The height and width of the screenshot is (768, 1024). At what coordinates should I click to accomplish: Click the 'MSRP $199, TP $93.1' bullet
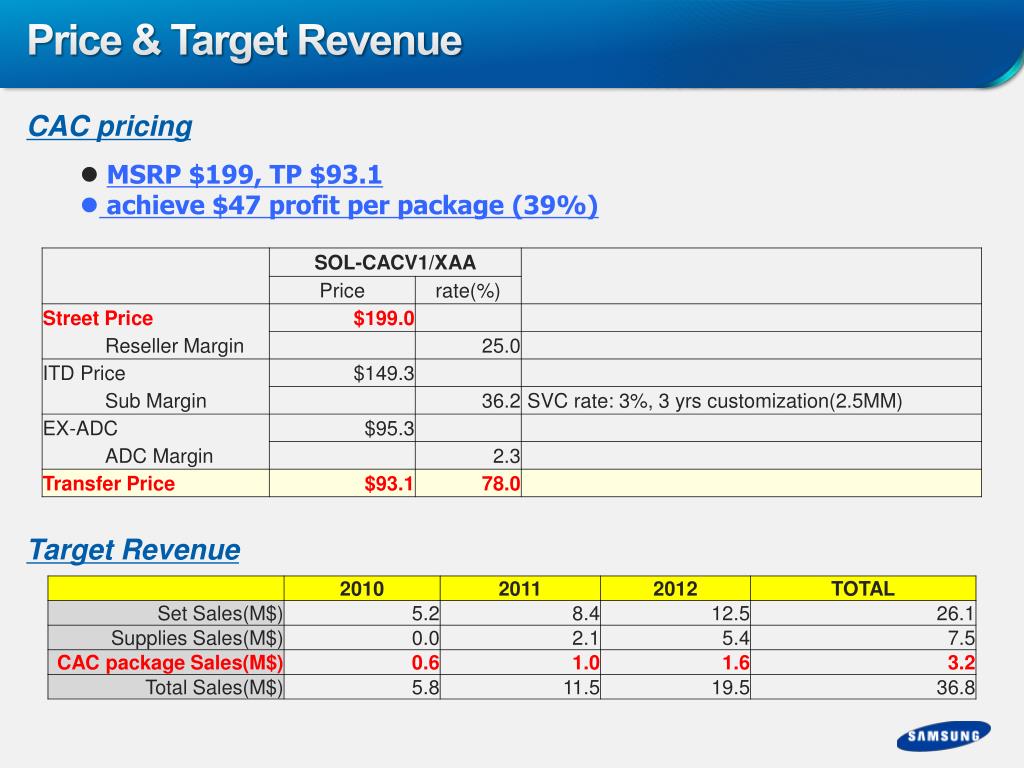(244, 174)
